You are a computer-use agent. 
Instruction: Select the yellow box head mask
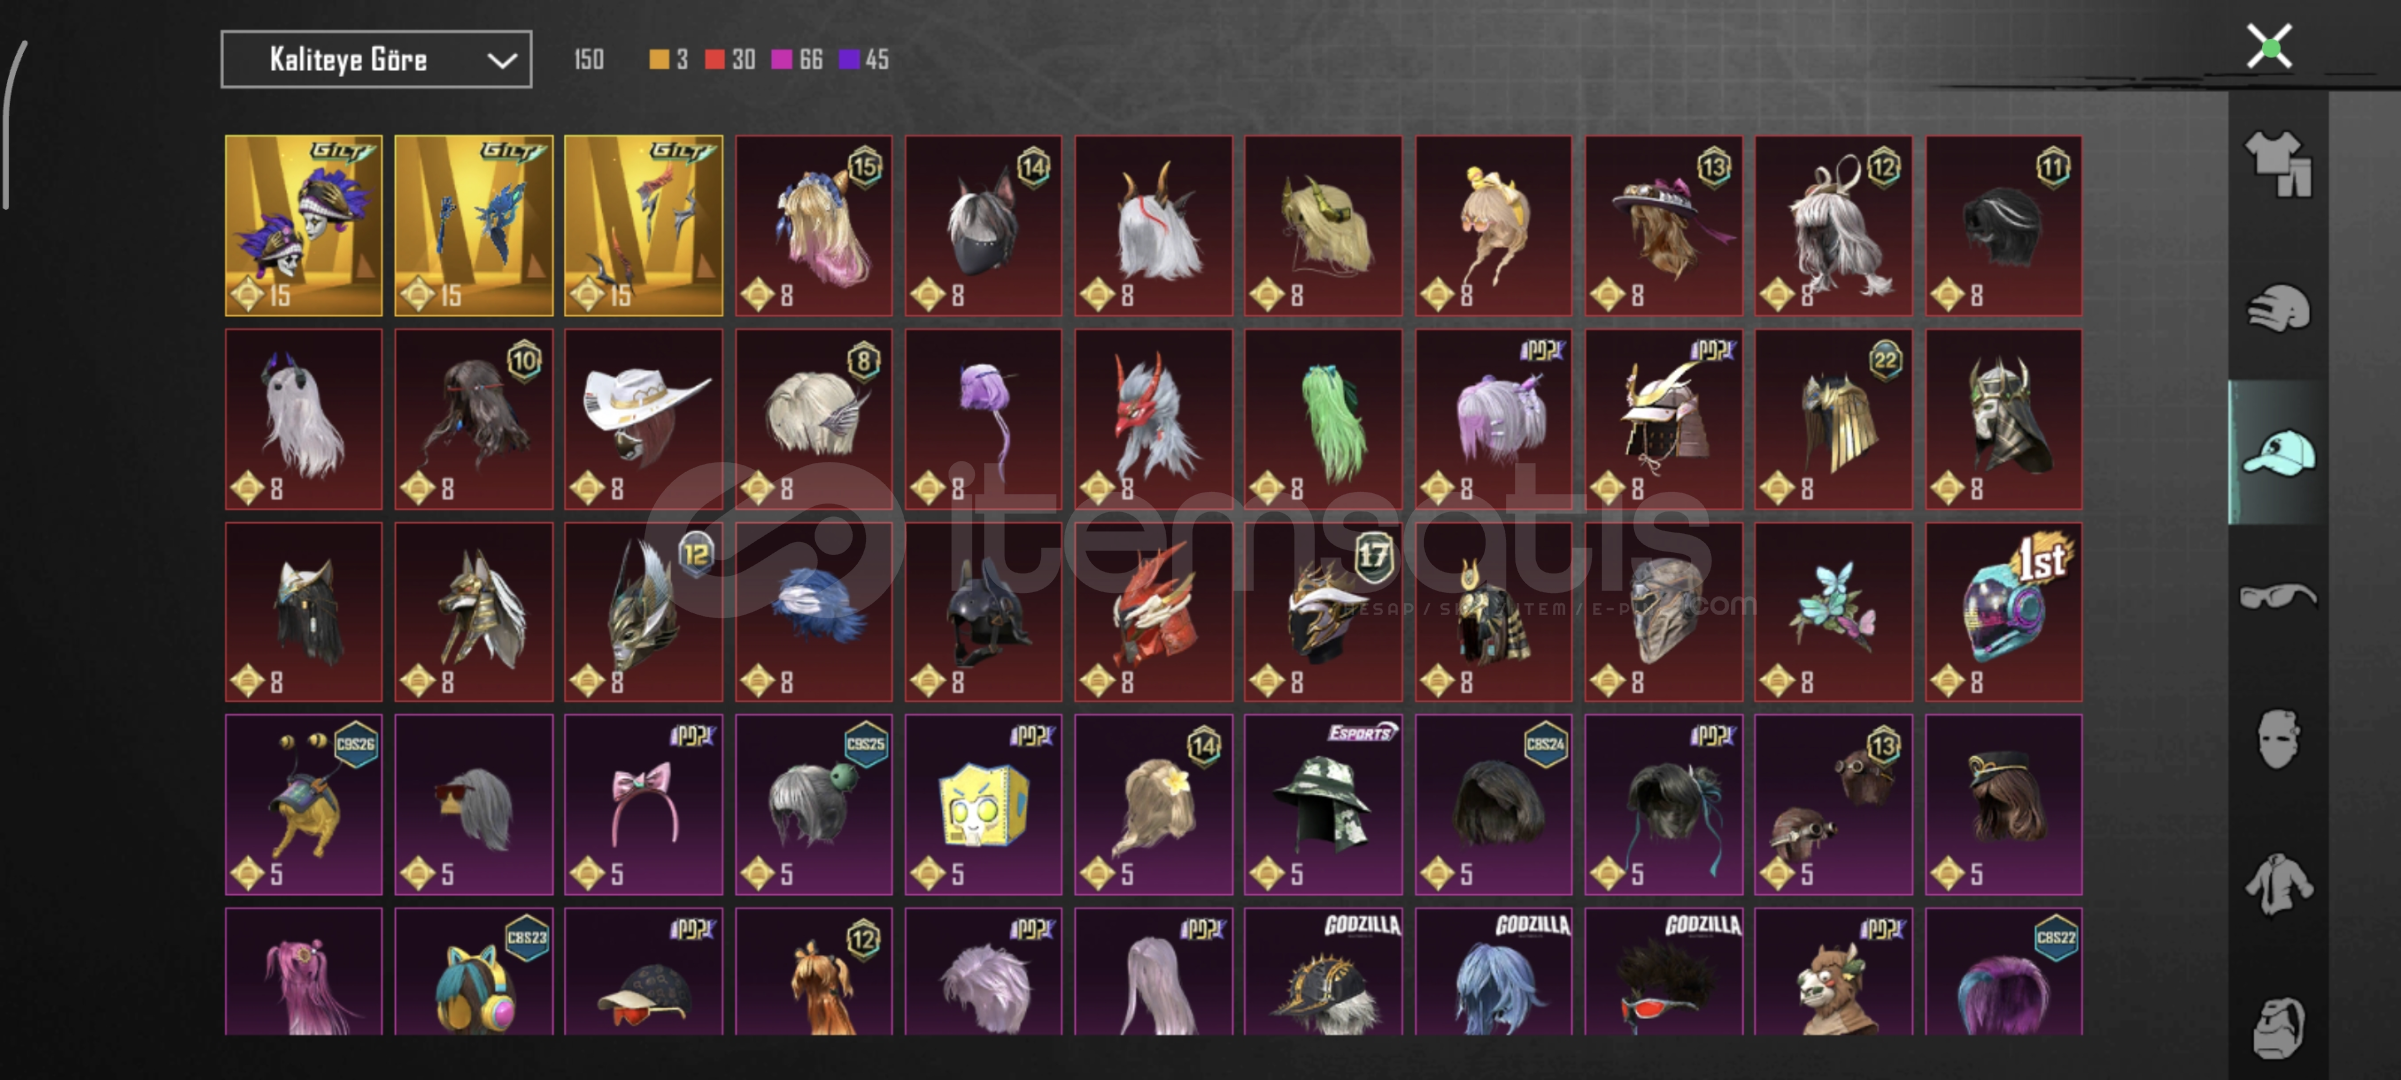point(983,805)
